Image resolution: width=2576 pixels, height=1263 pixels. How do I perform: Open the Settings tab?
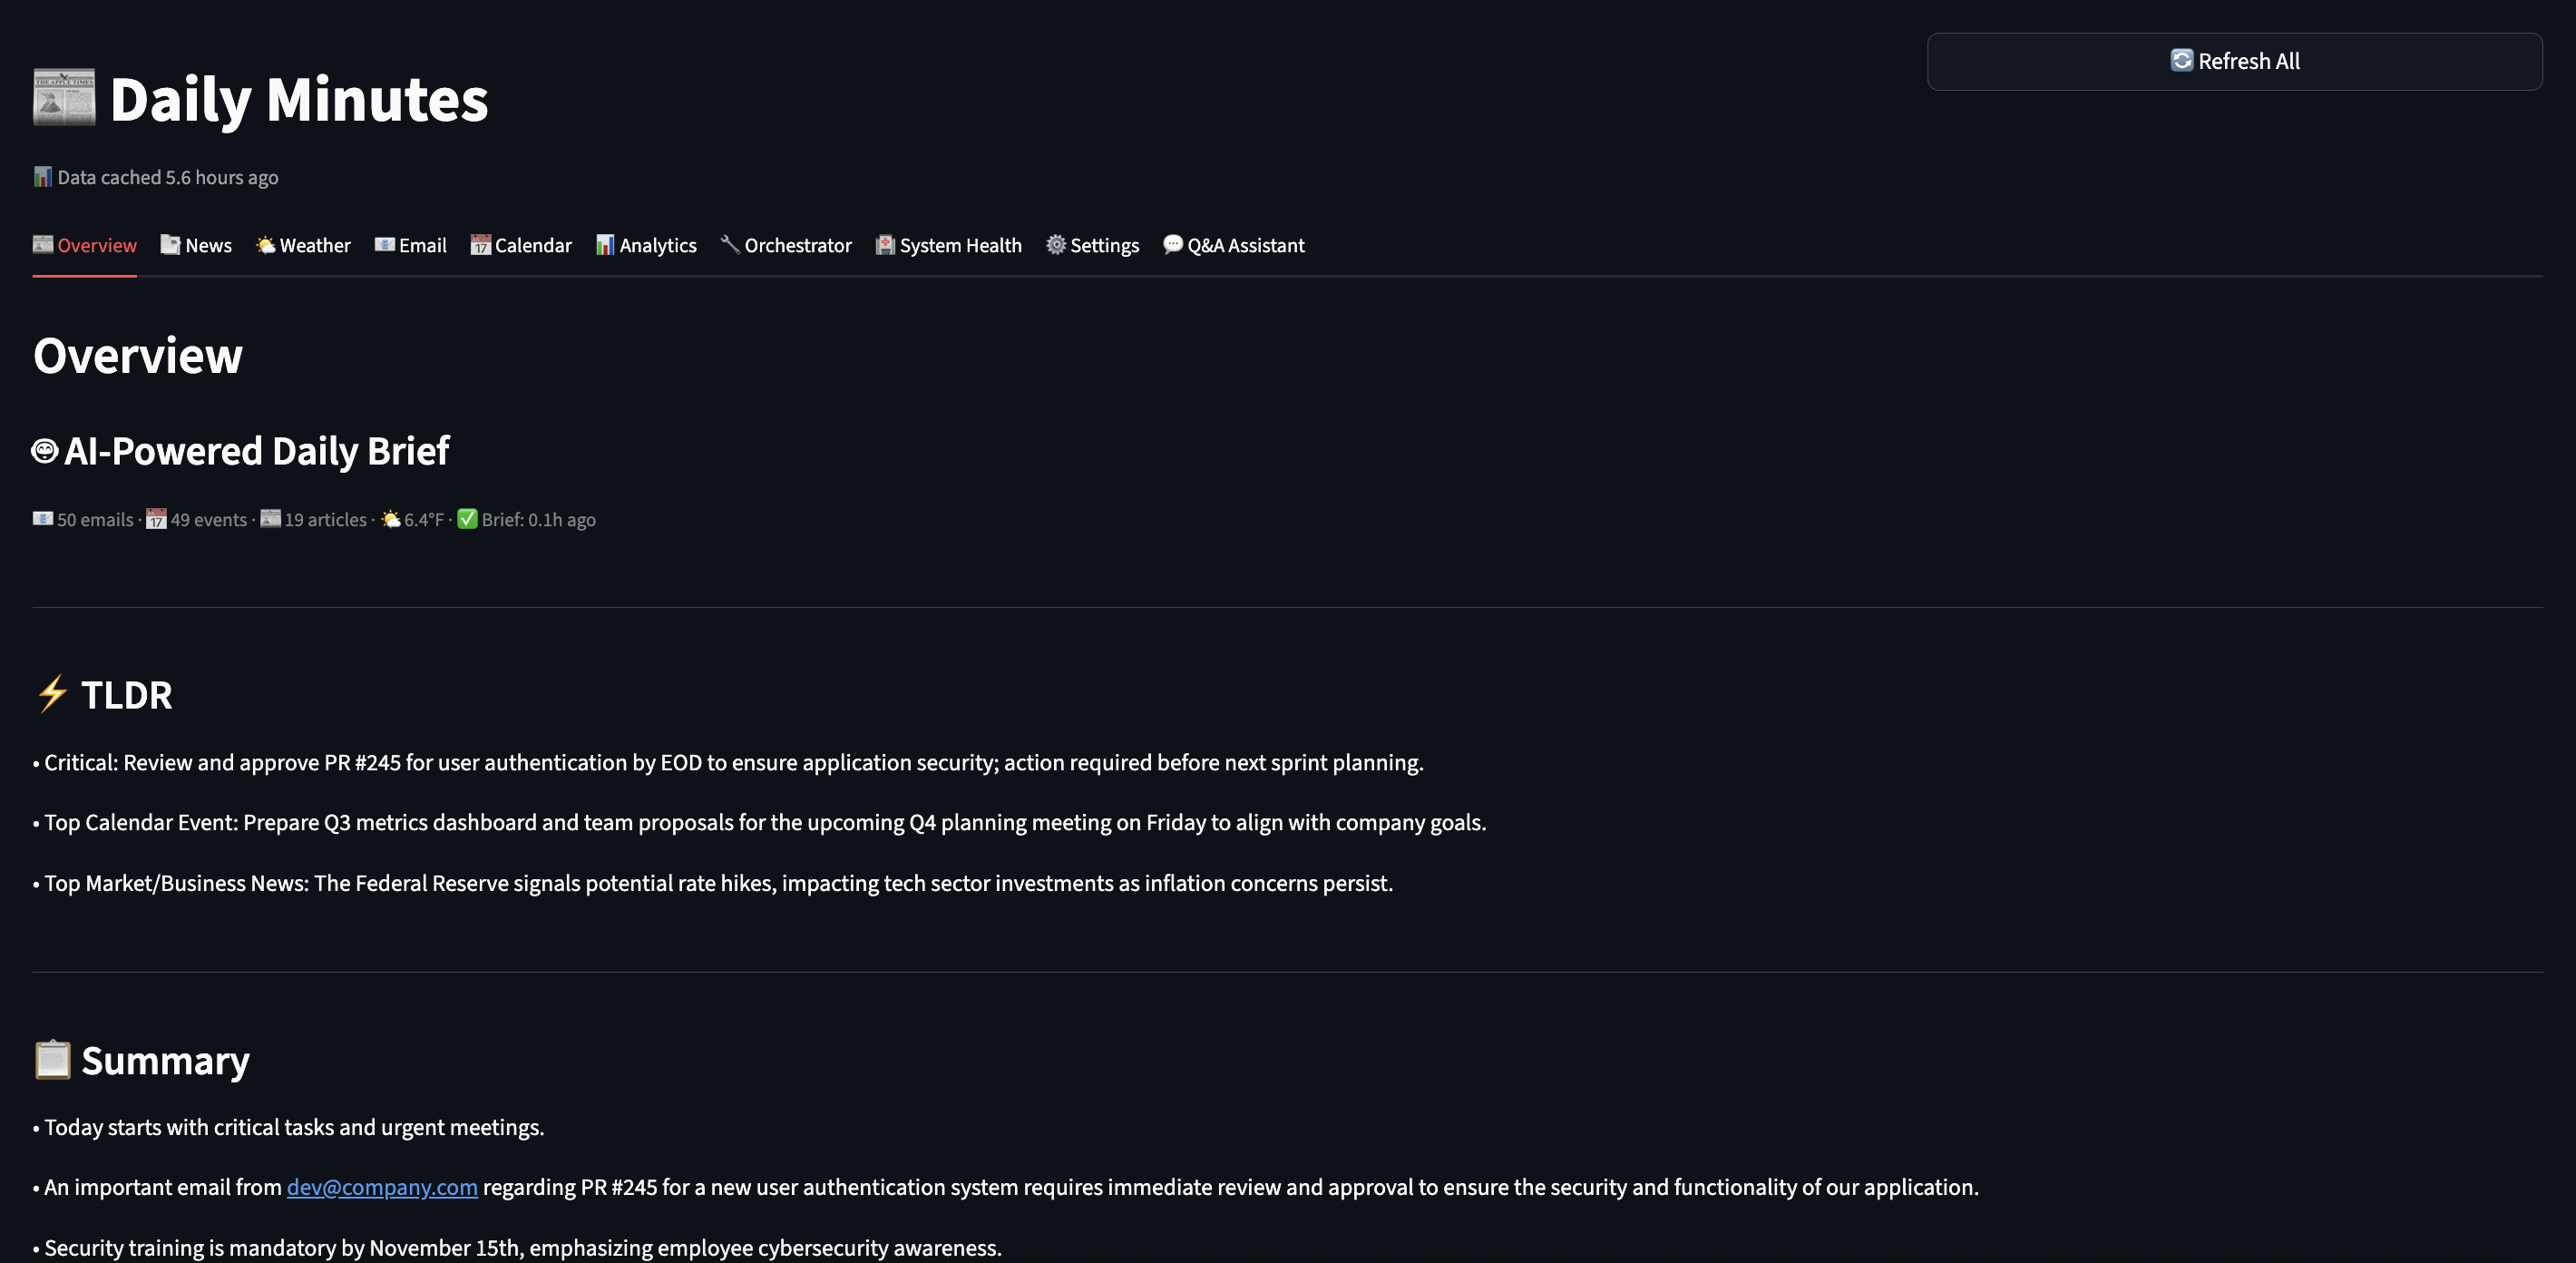(1093, 245)
